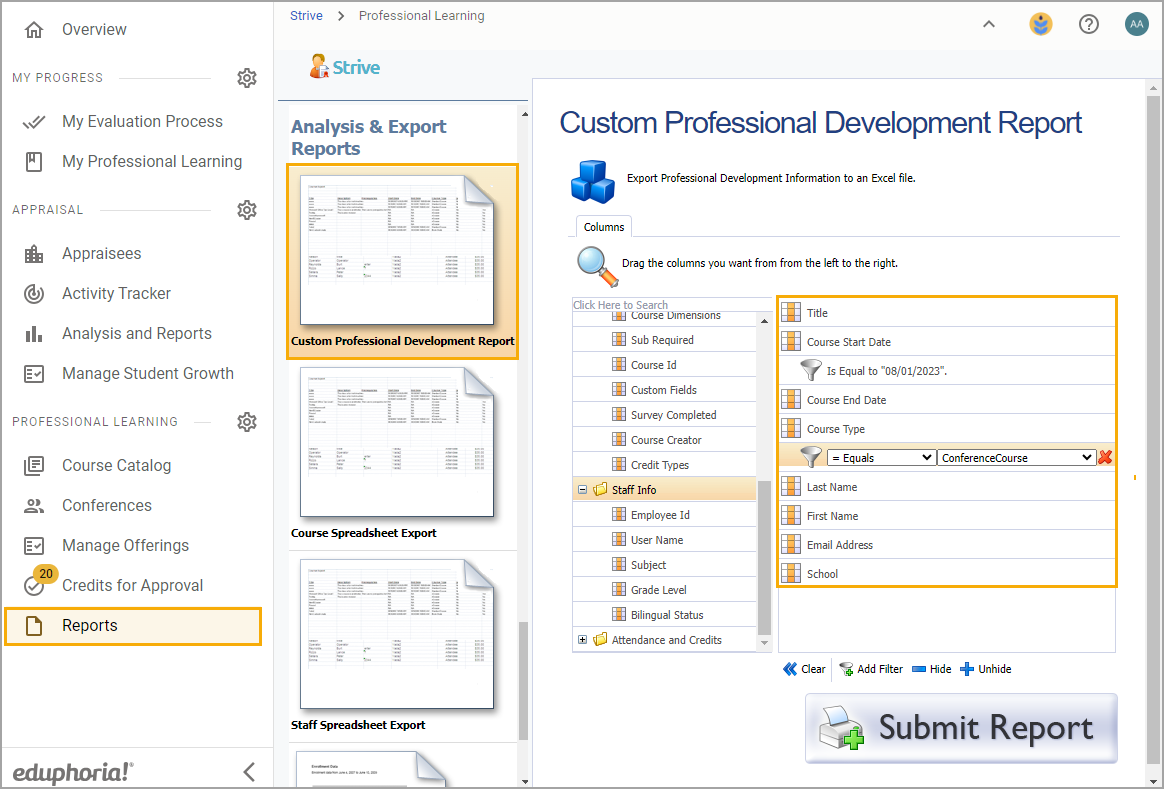Select the School column row
This screenshot has width=1164, height=789.
947,574
